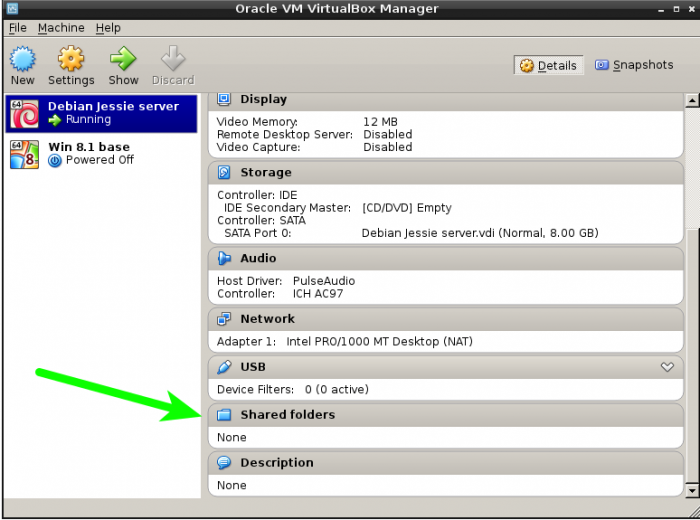The image size is (700, 520).
Task: Click the green Show arrow toolbar icon
Action: [x=123, y=58]
